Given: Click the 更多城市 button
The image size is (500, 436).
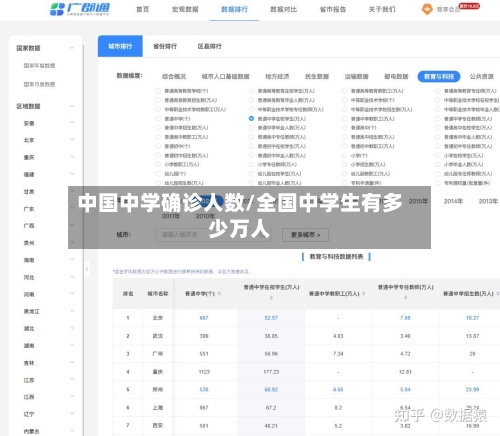Looking at the screenshot, I should coord(305,235).
